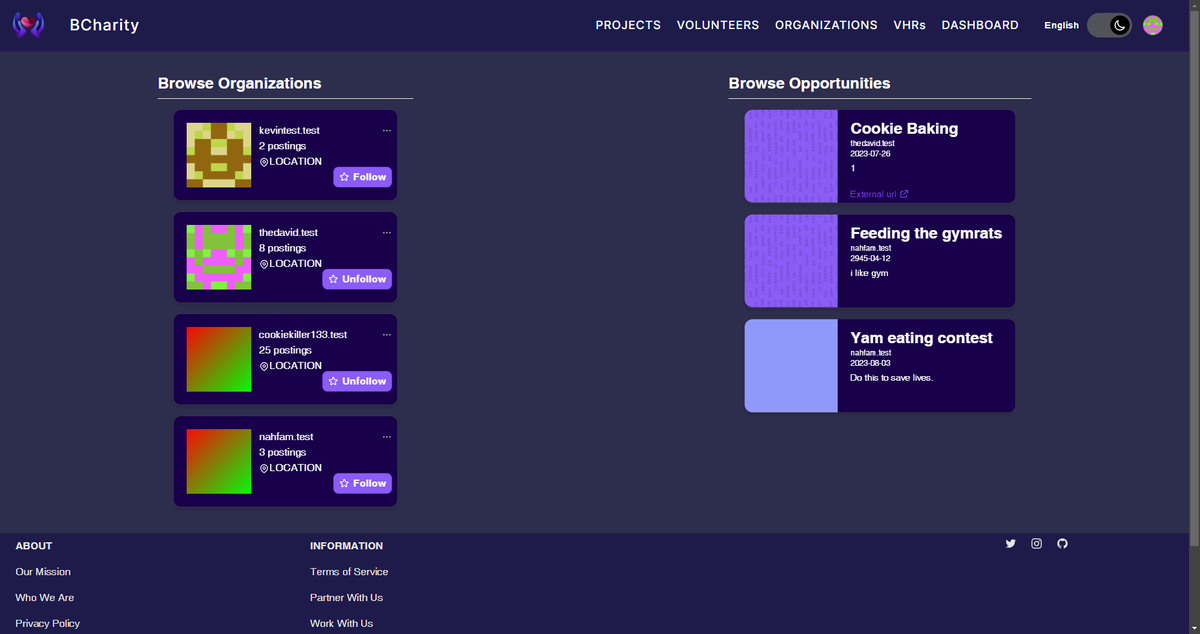Open cookiekiller133.test gradient avatar
1200x634 pixels.
tap(219, 359)
